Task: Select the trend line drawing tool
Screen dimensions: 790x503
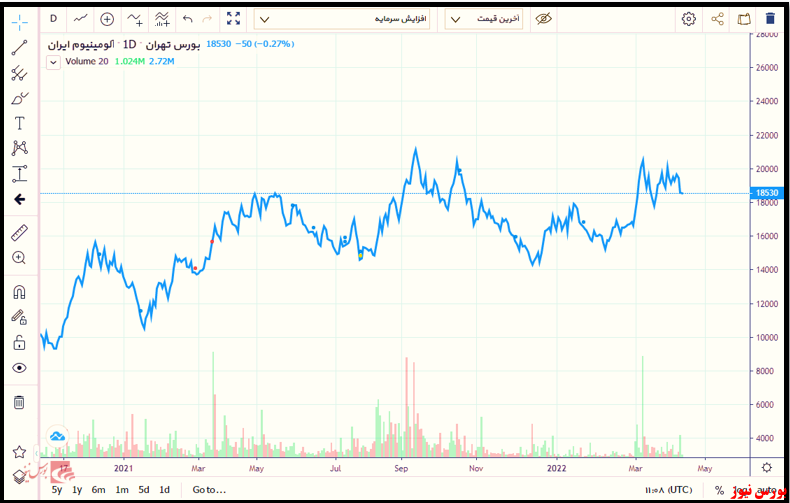Action: click(x=19, y=48)
